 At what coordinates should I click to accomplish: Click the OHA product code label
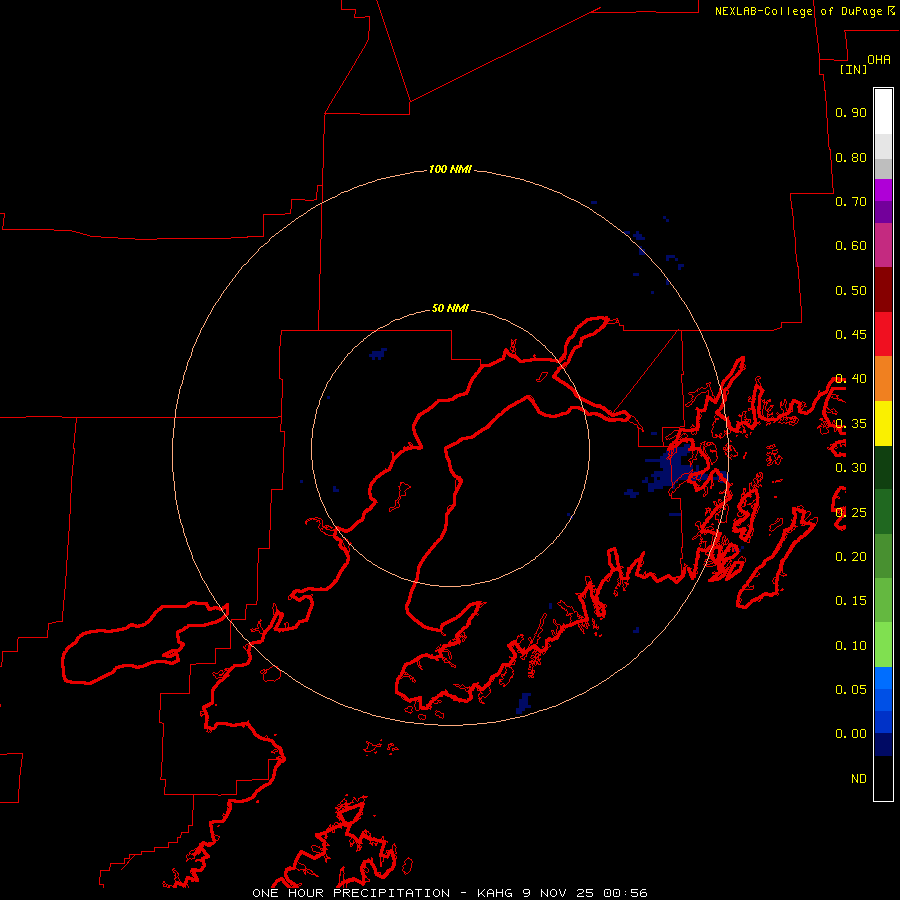(879, 60)
